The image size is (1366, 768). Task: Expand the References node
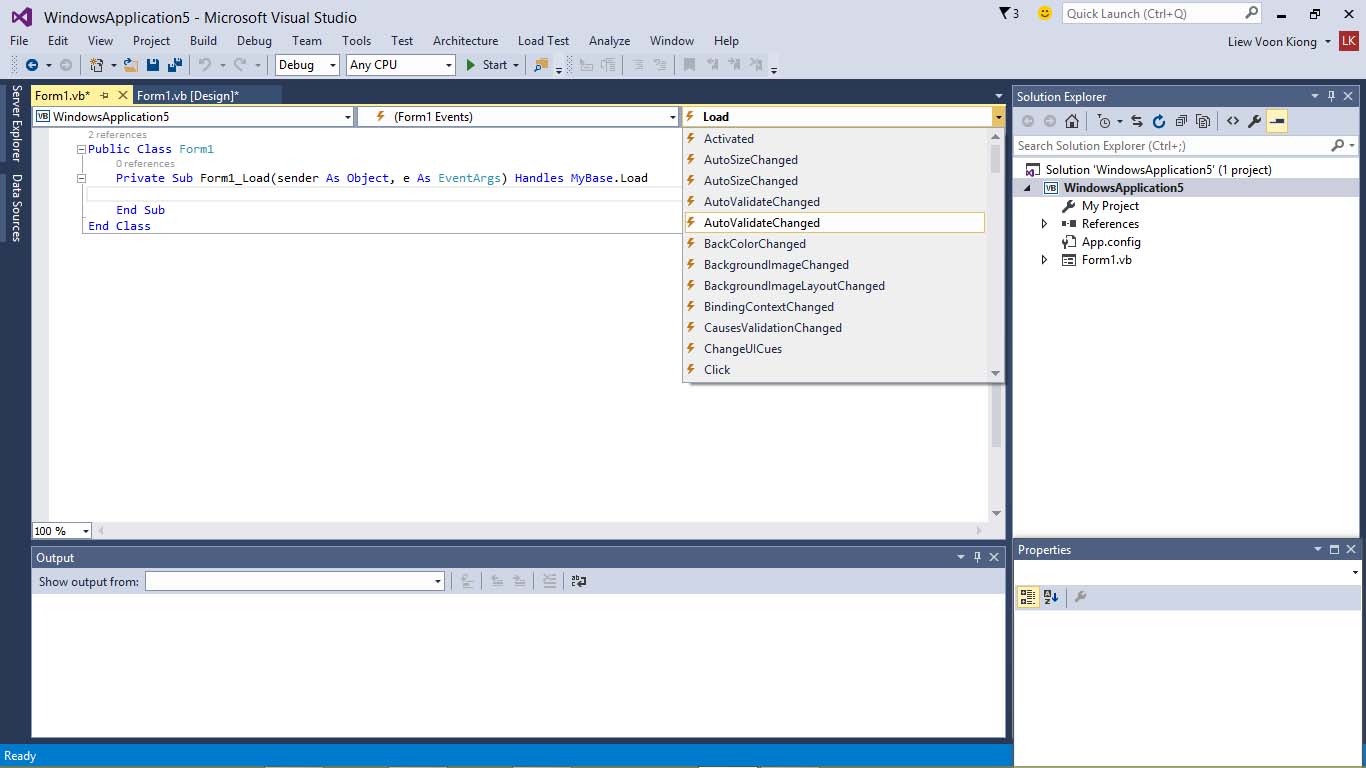pyautogui.click(x=1045, y=224)
